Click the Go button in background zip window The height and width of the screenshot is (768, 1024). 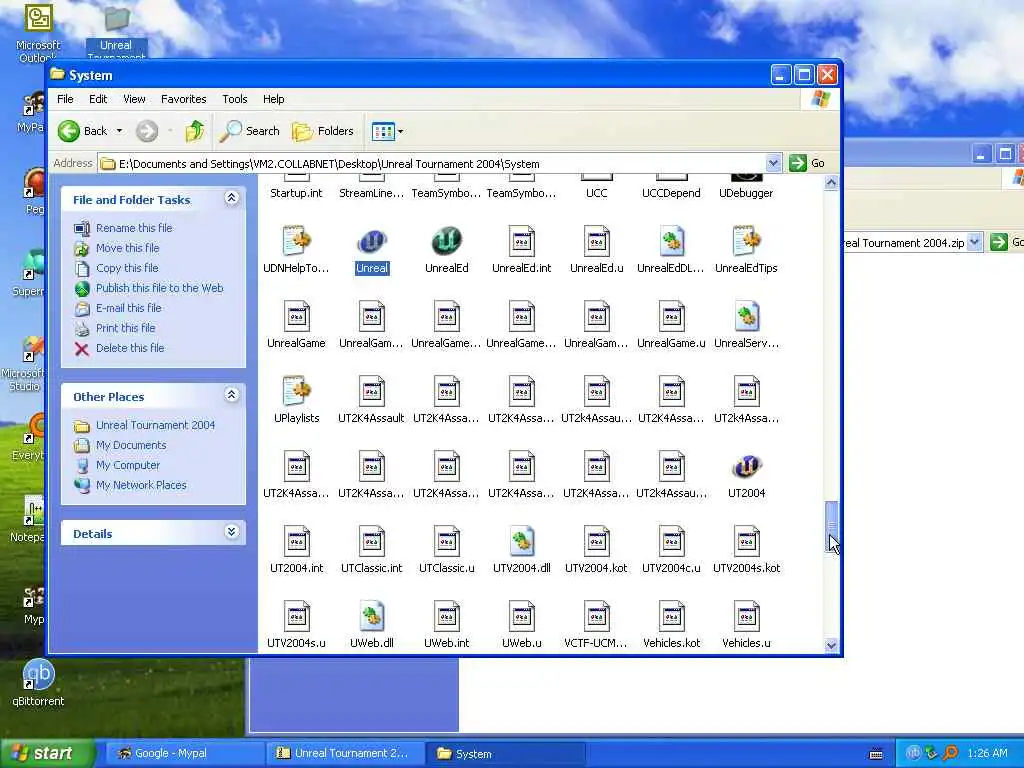[x=1006, y=242]
